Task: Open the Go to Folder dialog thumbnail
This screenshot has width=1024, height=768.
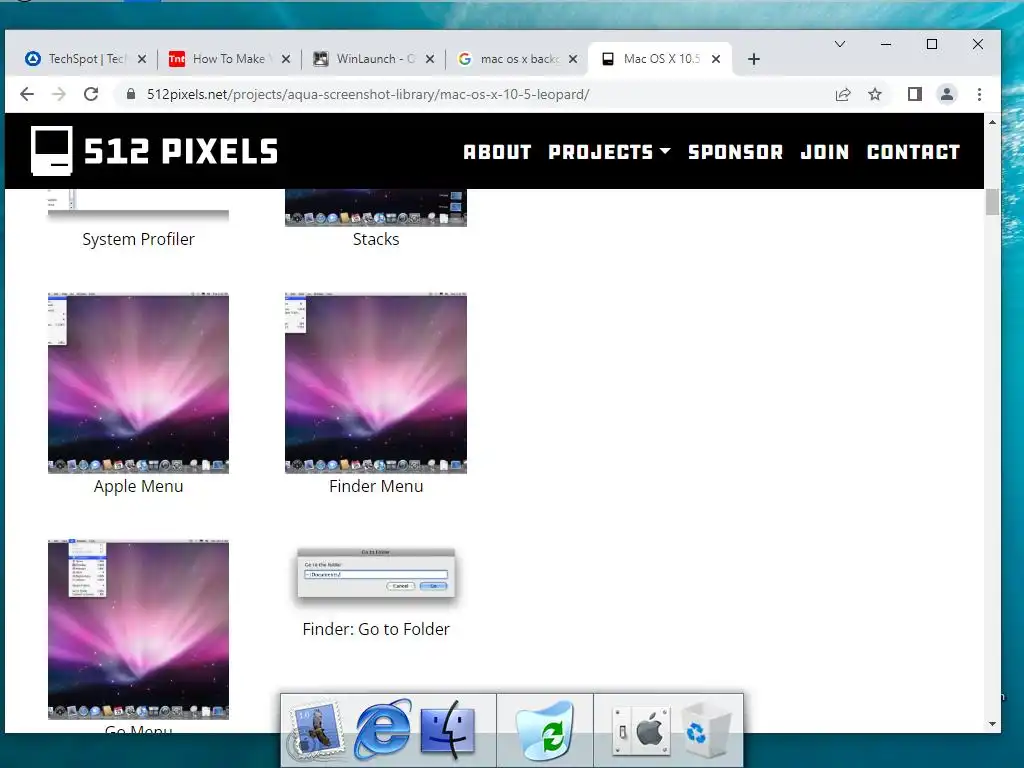Action: (376, 574)
